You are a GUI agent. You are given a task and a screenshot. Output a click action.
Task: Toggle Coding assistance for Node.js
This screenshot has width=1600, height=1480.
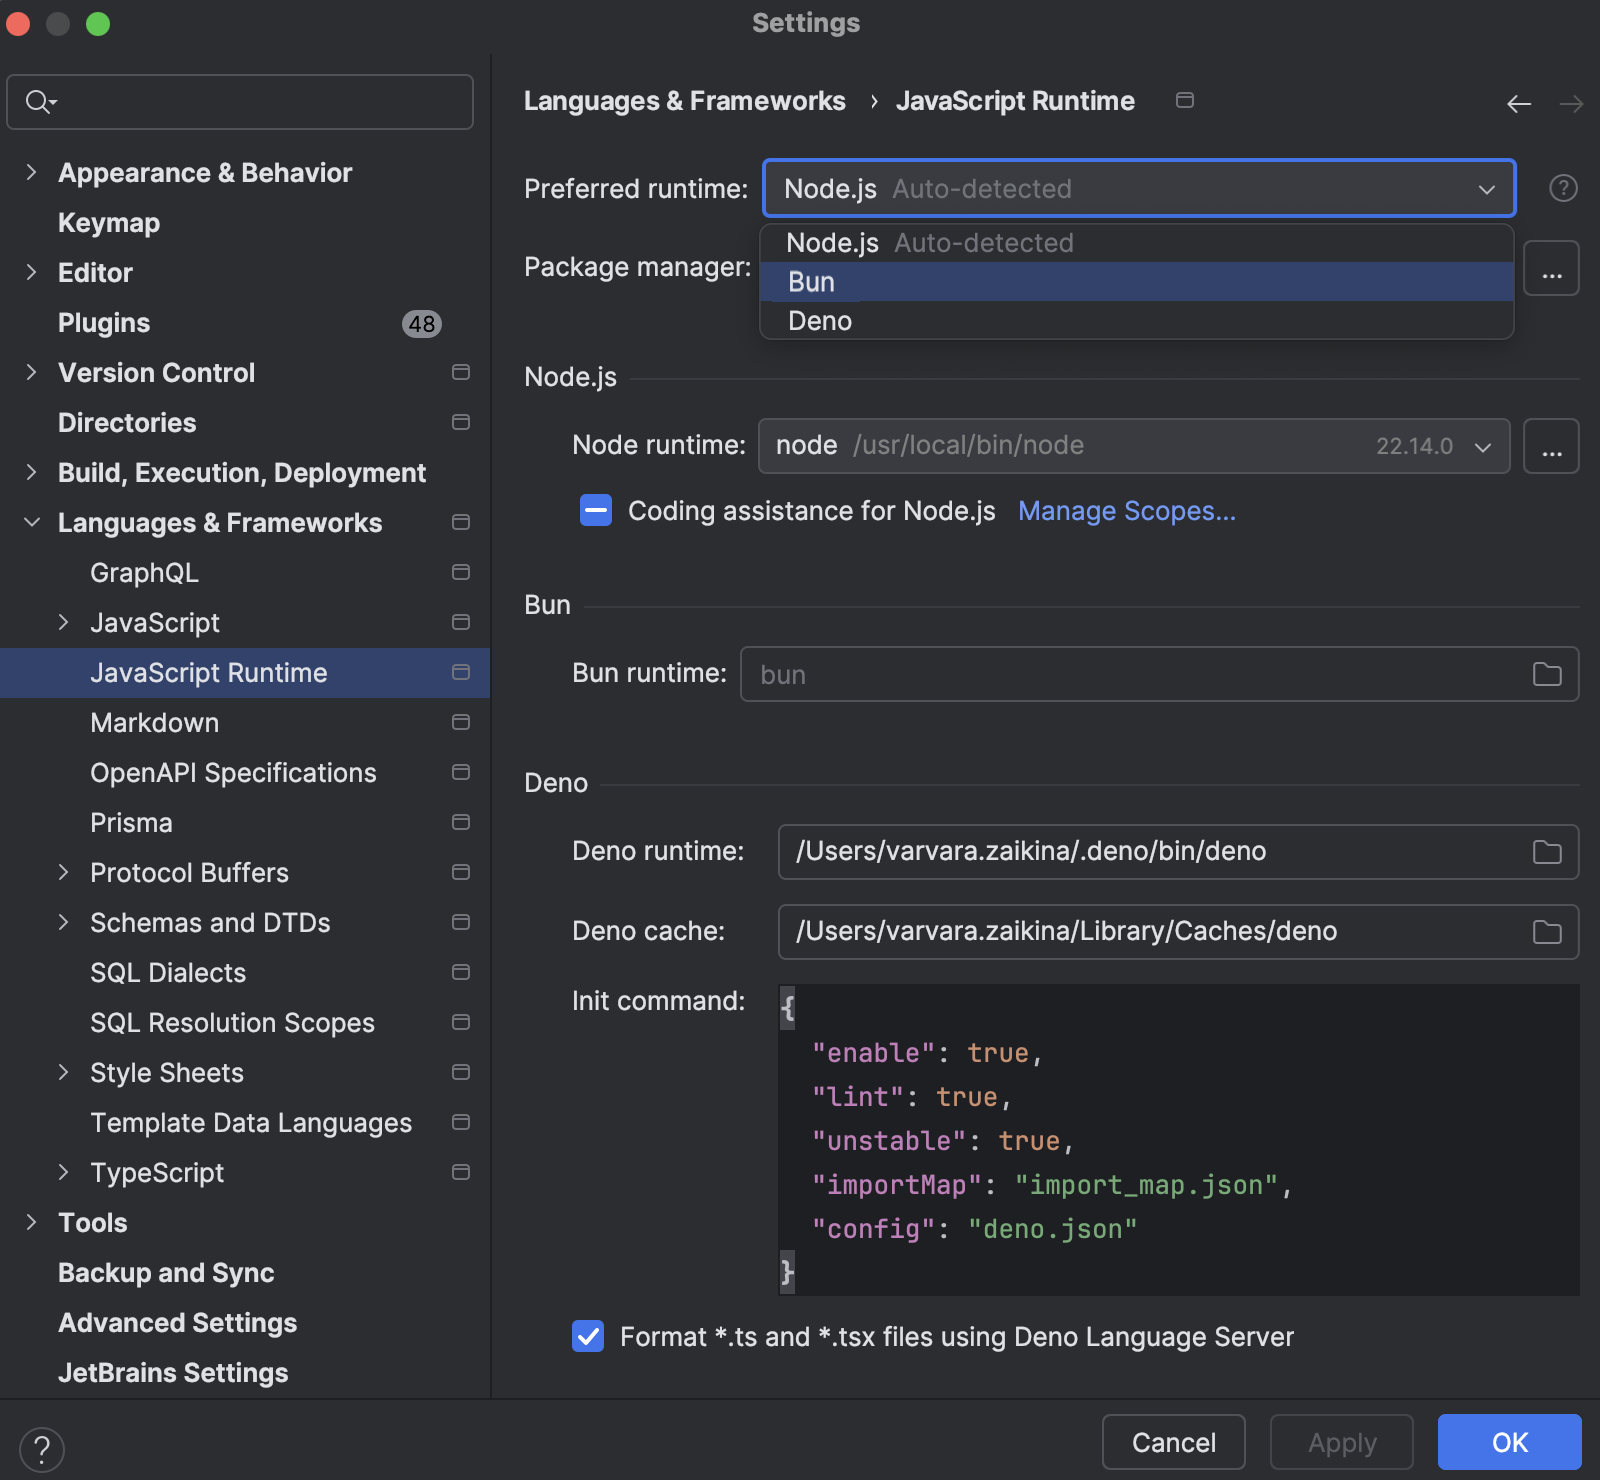pyautogui.click(x=595, y=510)
